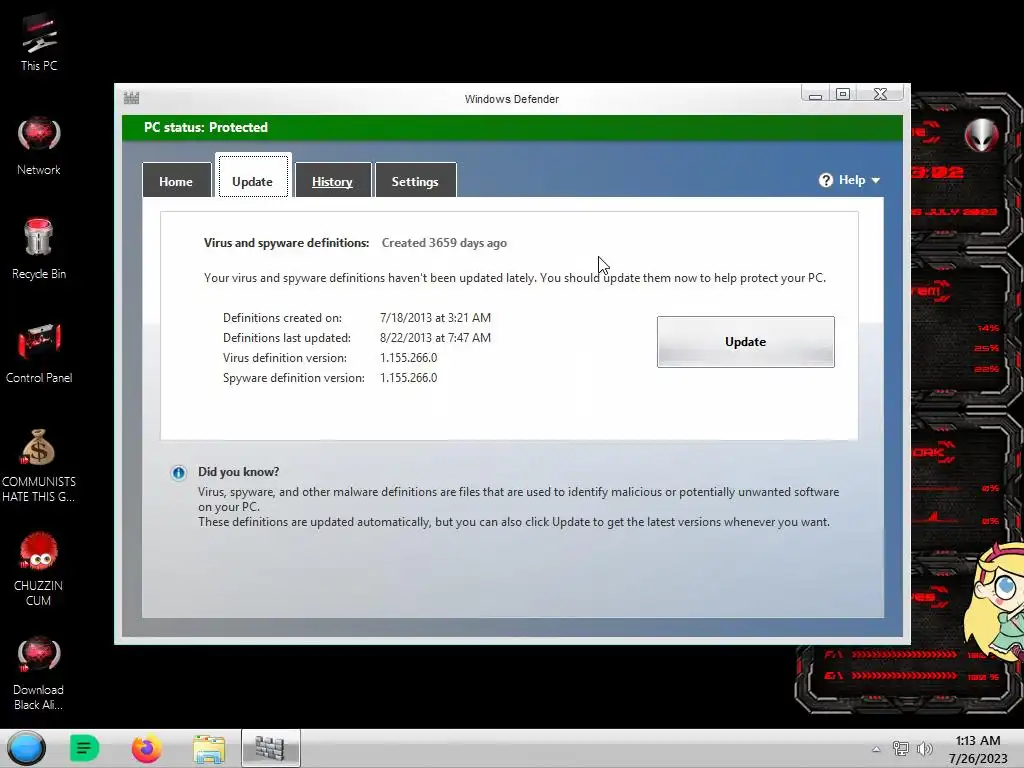Select the Download Black Ali... desktop icon

coord(39,674)
